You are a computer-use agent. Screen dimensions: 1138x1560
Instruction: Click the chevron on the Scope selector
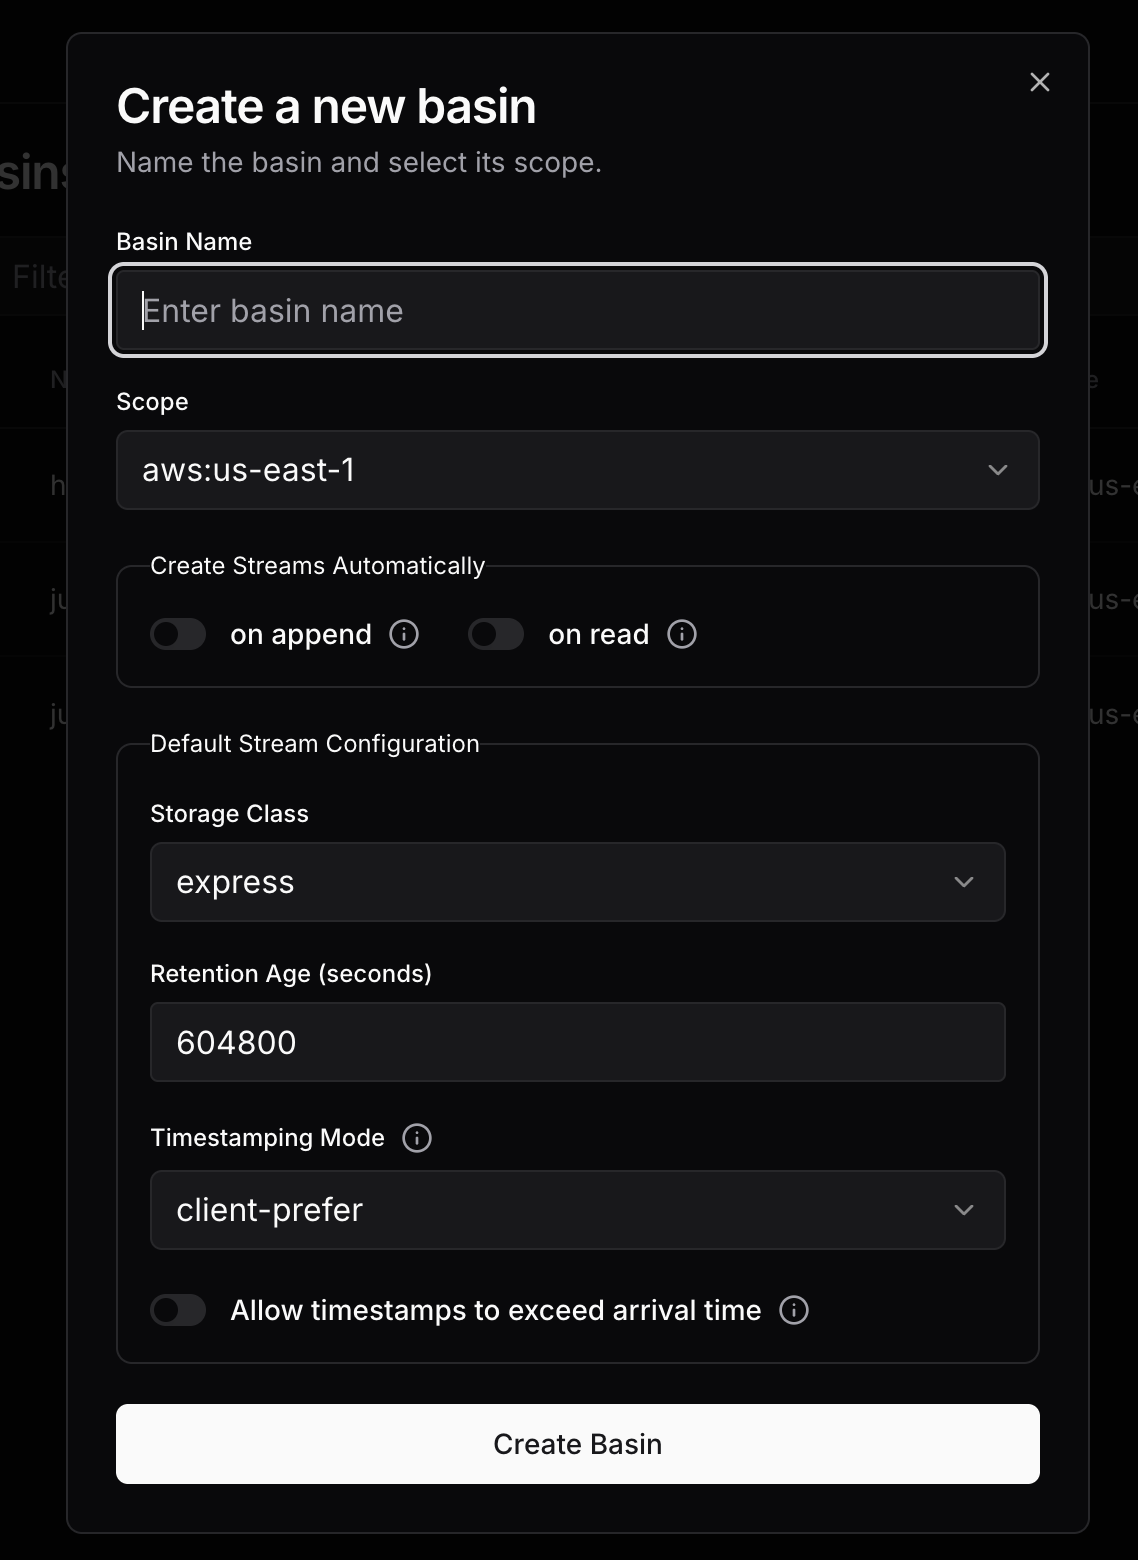click(996, 470)
